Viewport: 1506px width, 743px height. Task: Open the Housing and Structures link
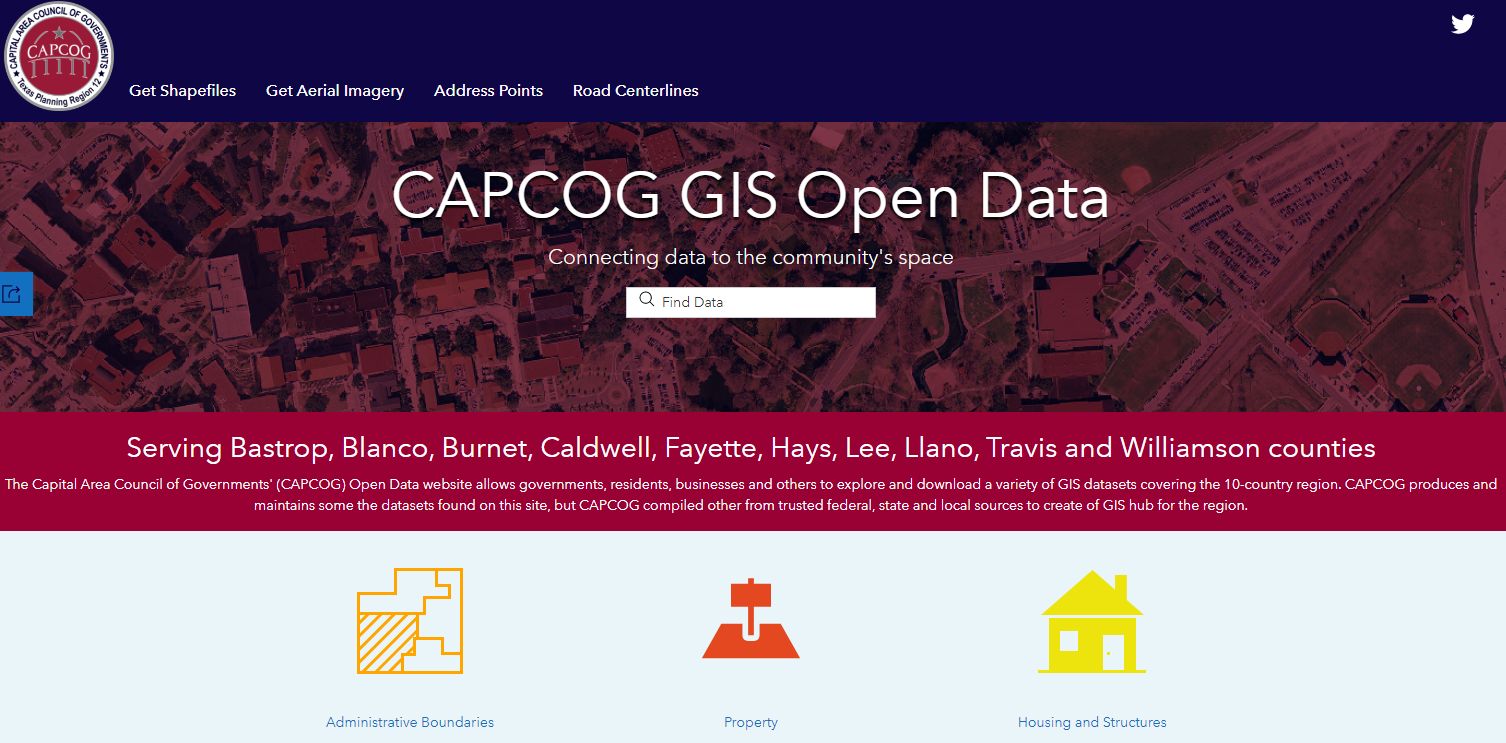tap(1092, 722)
